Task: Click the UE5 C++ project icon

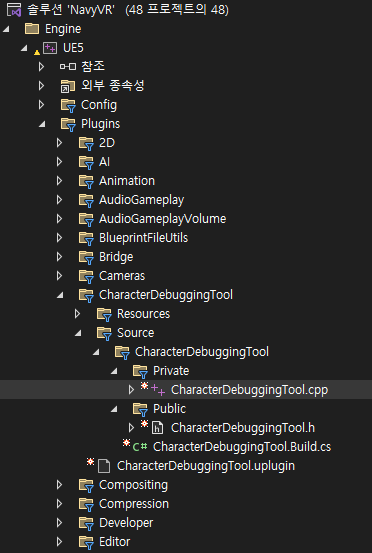Action: (50, 48)
